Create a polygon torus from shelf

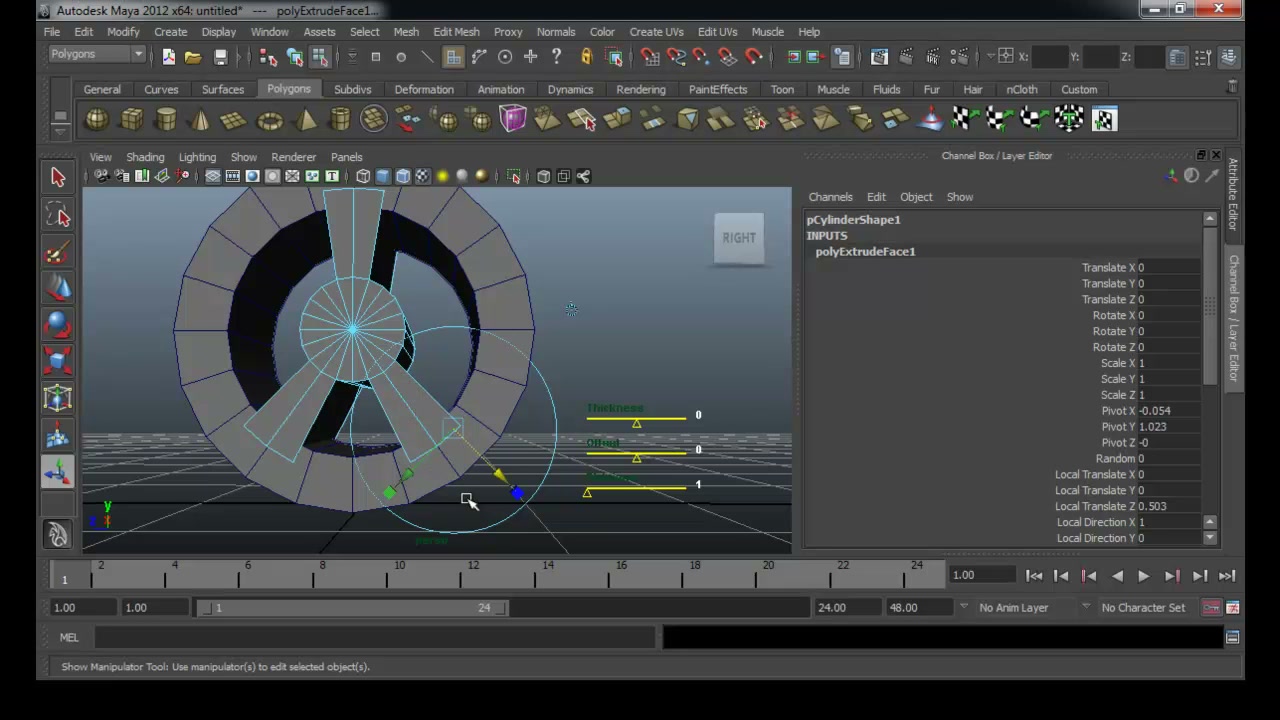[270, 120]
